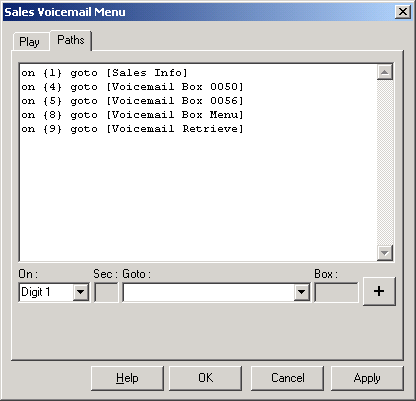This screenshot has width=416, height=401.
Task: Click the Sec input field
Action: tap(106, 292)
